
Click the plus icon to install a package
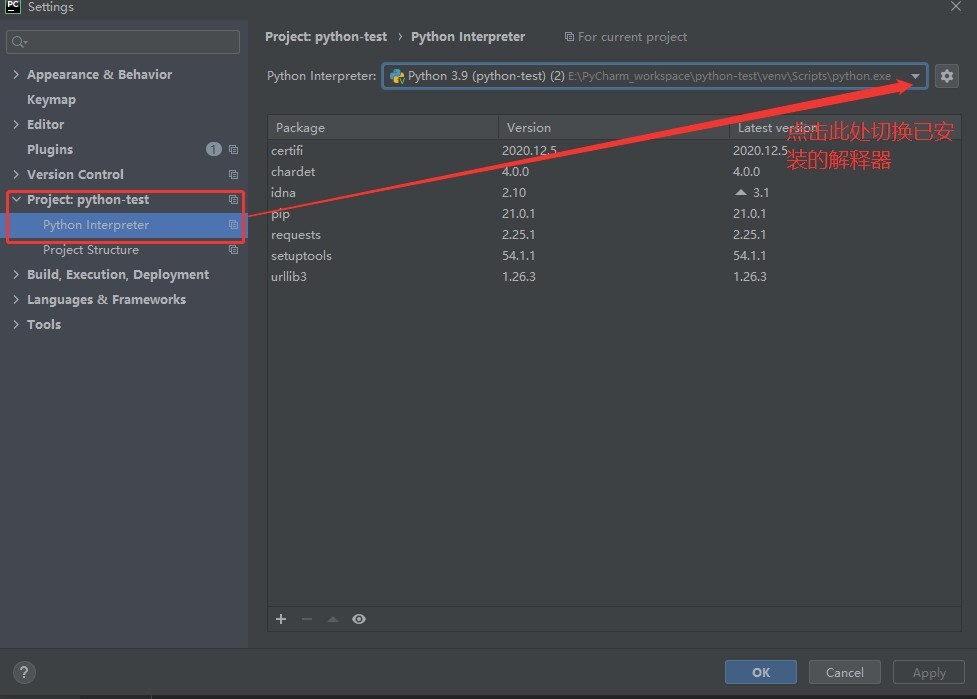[281, 619]
